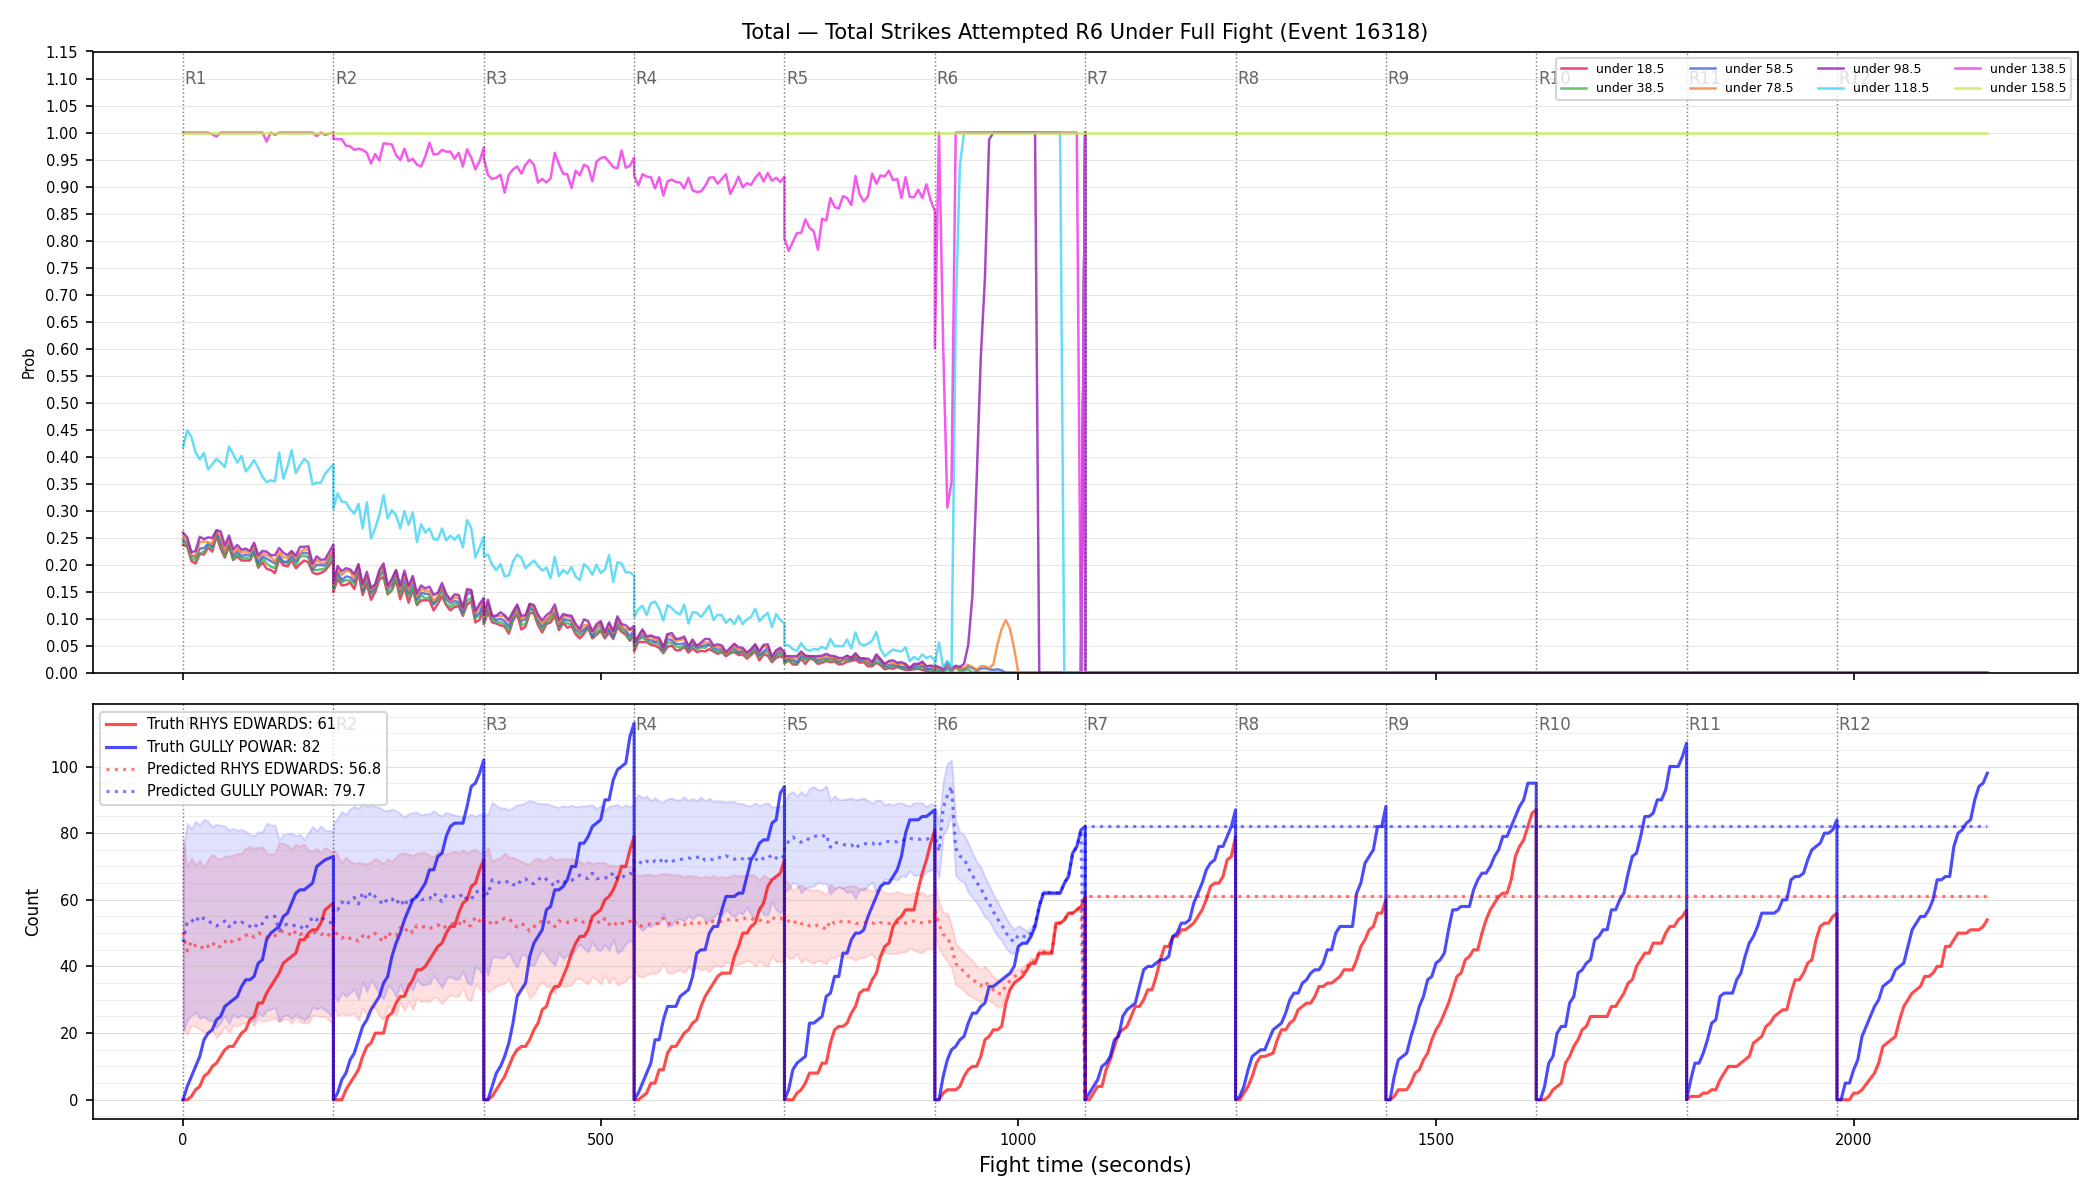Click the "Predicted RHYS EDWARDS: 56.8" legend label
The height and width of the screenshot is (1200, 2100).
(x=264, y=769)
